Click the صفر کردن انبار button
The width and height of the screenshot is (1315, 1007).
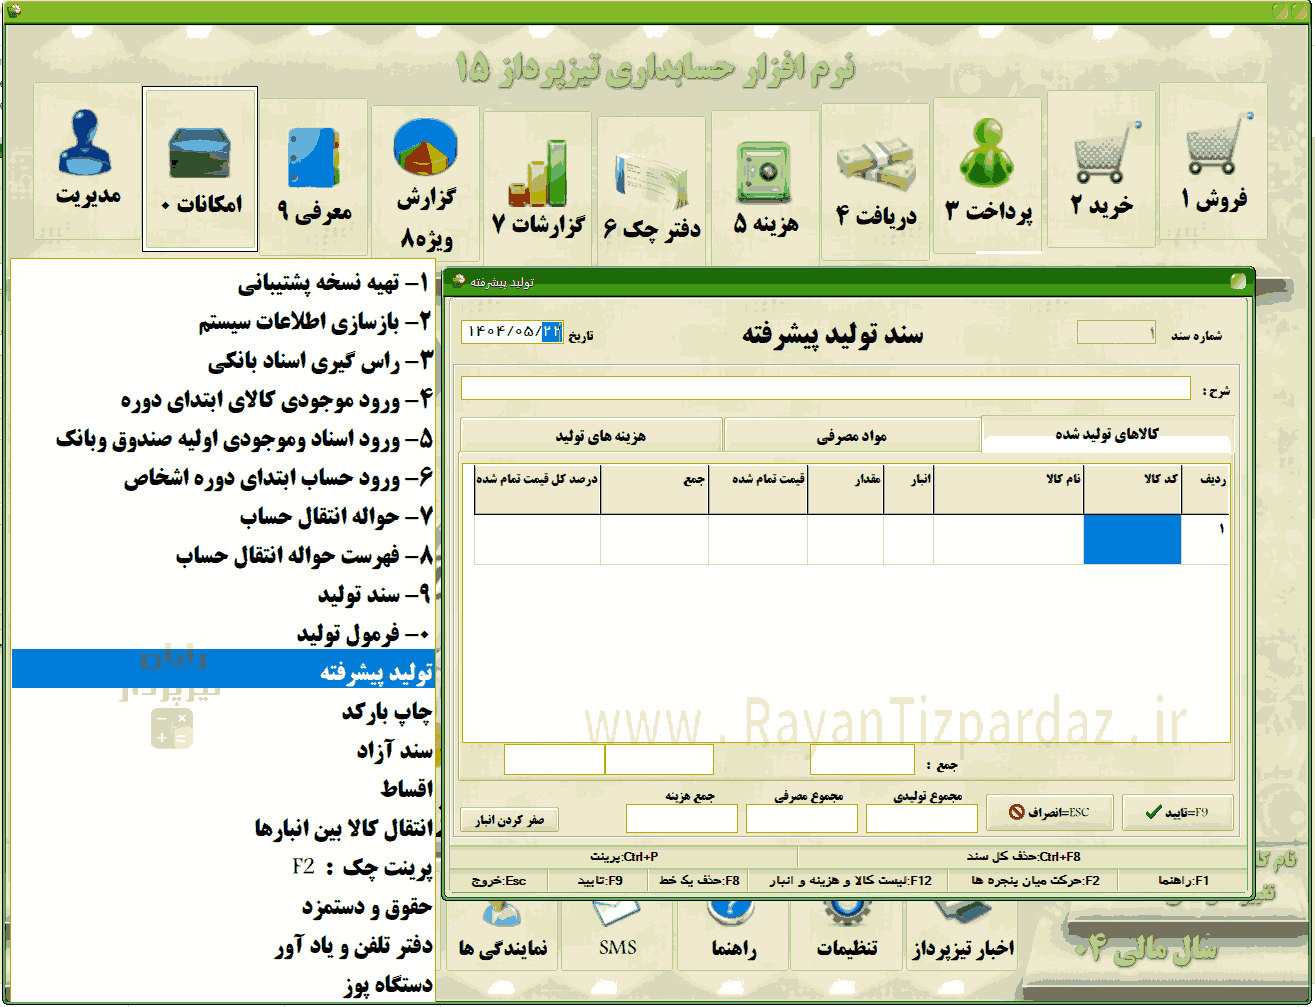tap(510, 819)
